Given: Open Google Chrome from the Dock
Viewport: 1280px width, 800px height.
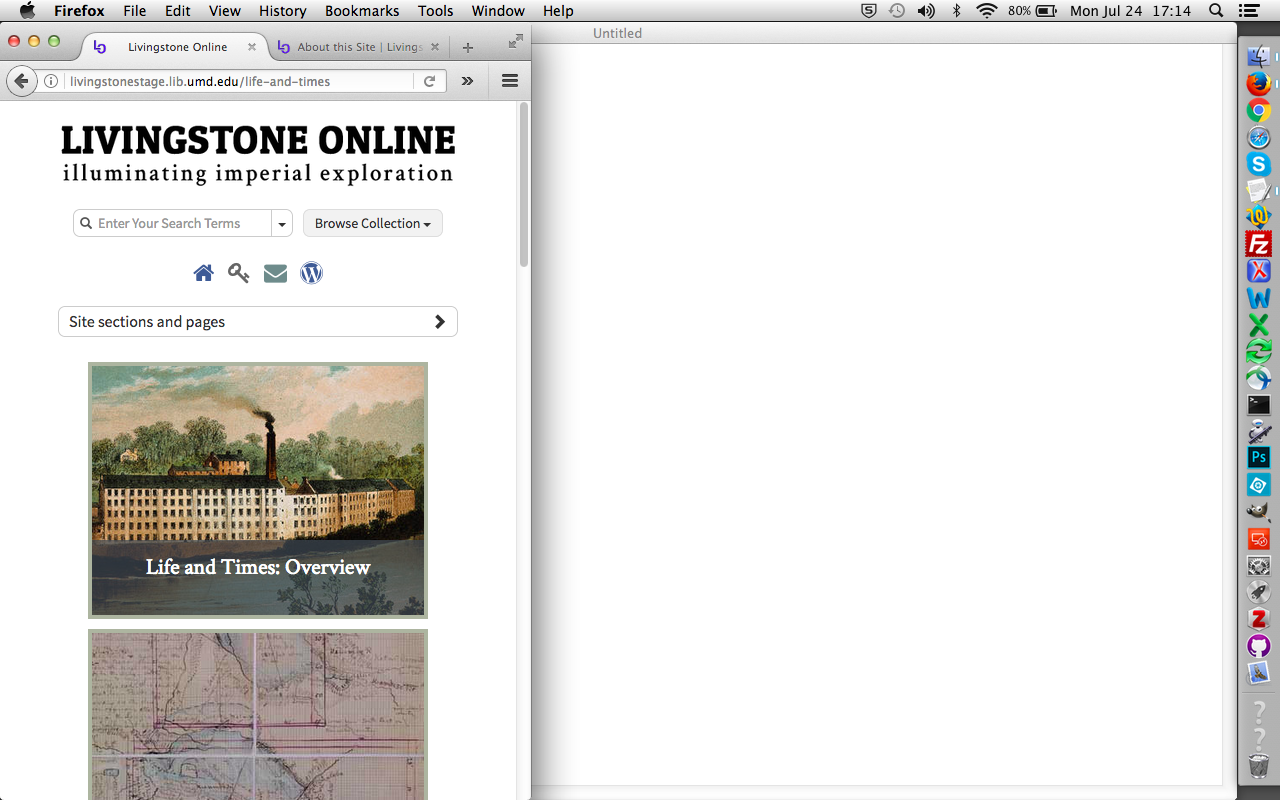Looking at the screenshot, I should tap(1259, 110).
